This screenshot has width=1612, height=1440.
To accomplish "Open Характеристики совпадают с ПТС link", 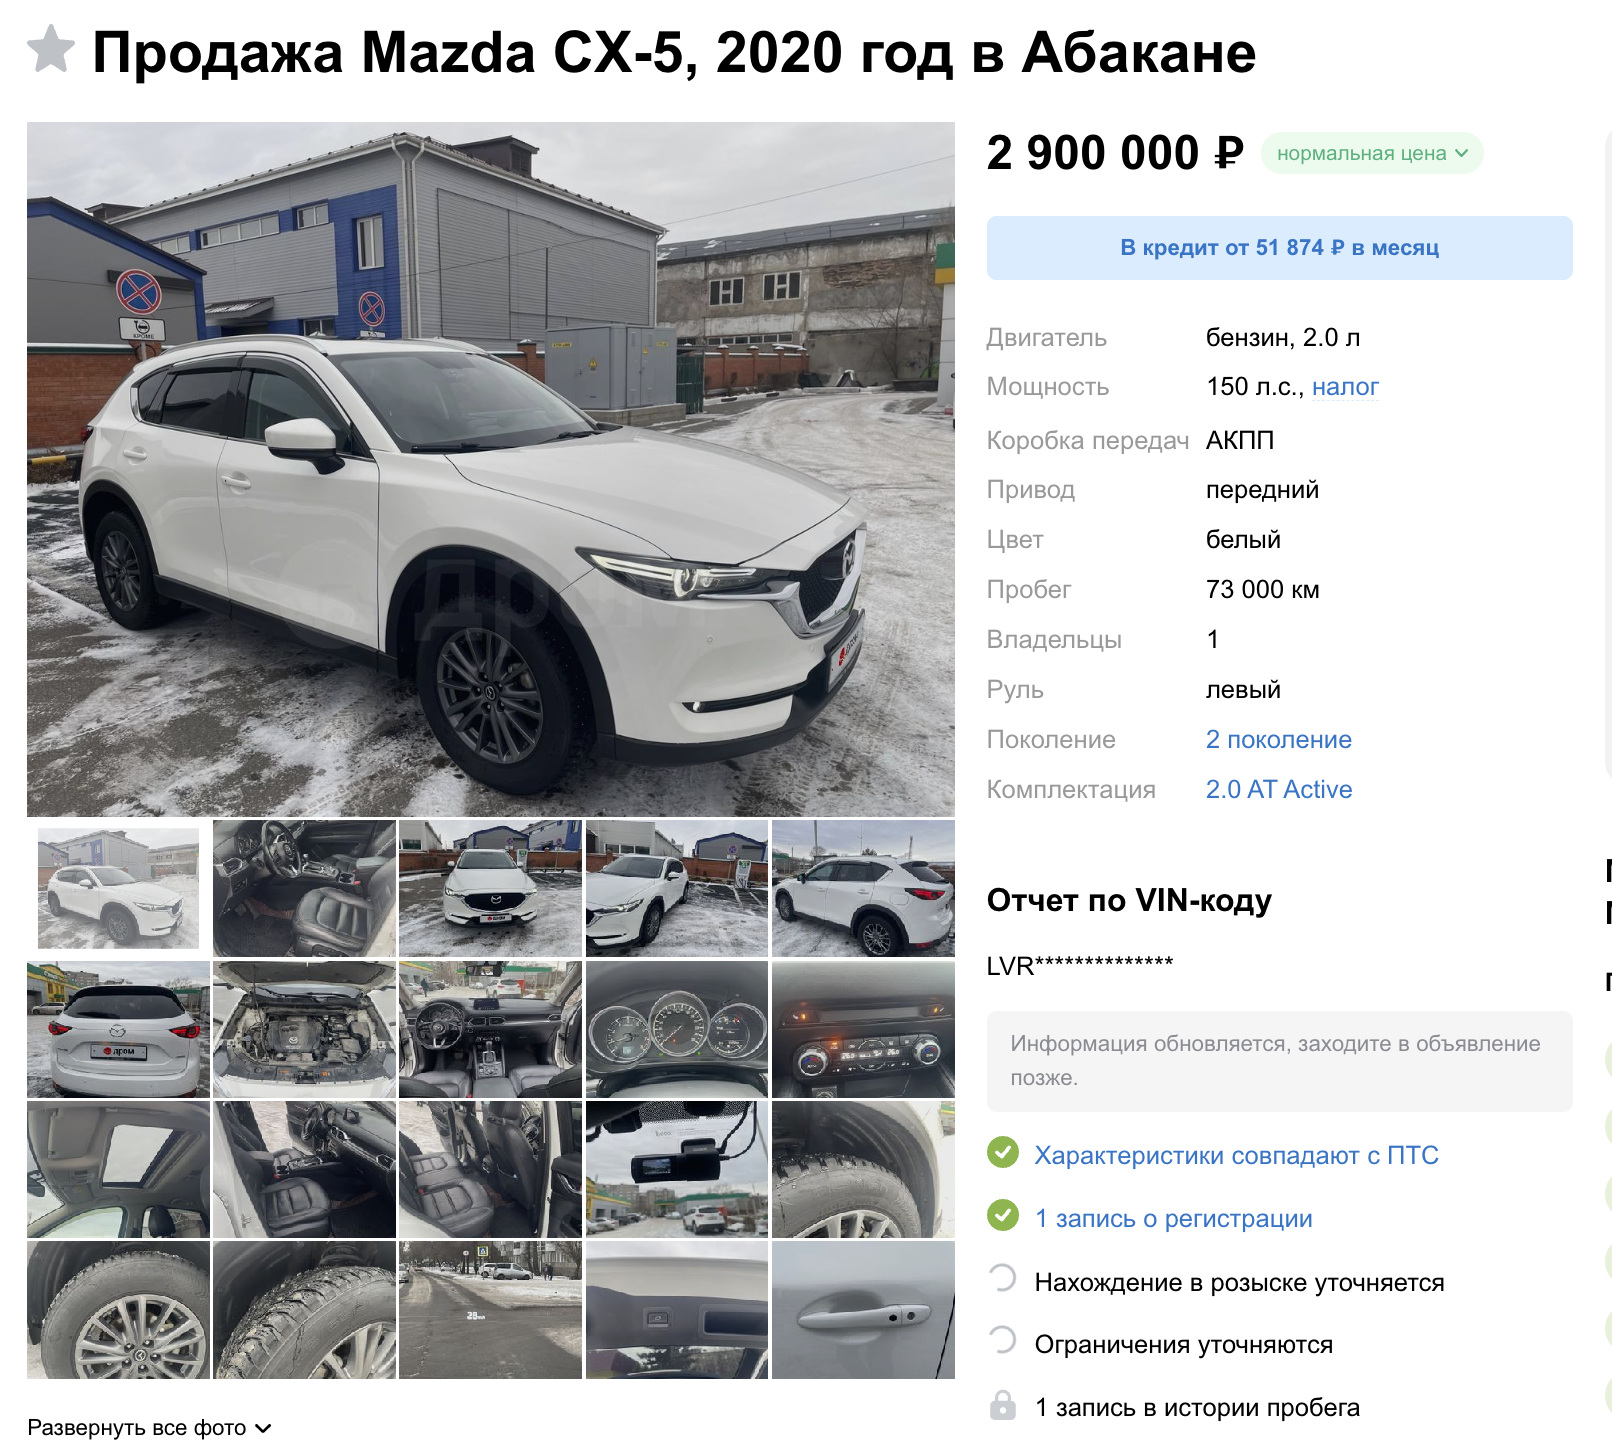I will point(1236,1155).
